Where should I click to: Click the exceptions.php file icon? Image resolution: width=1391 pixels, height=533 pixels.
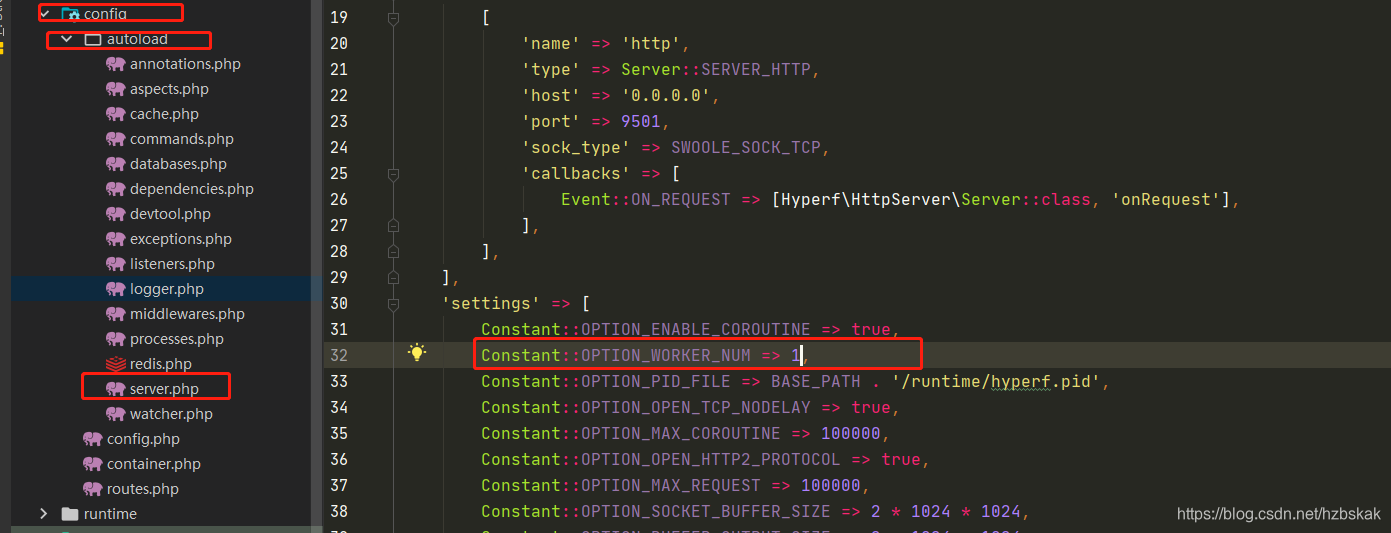click(115, 239)
